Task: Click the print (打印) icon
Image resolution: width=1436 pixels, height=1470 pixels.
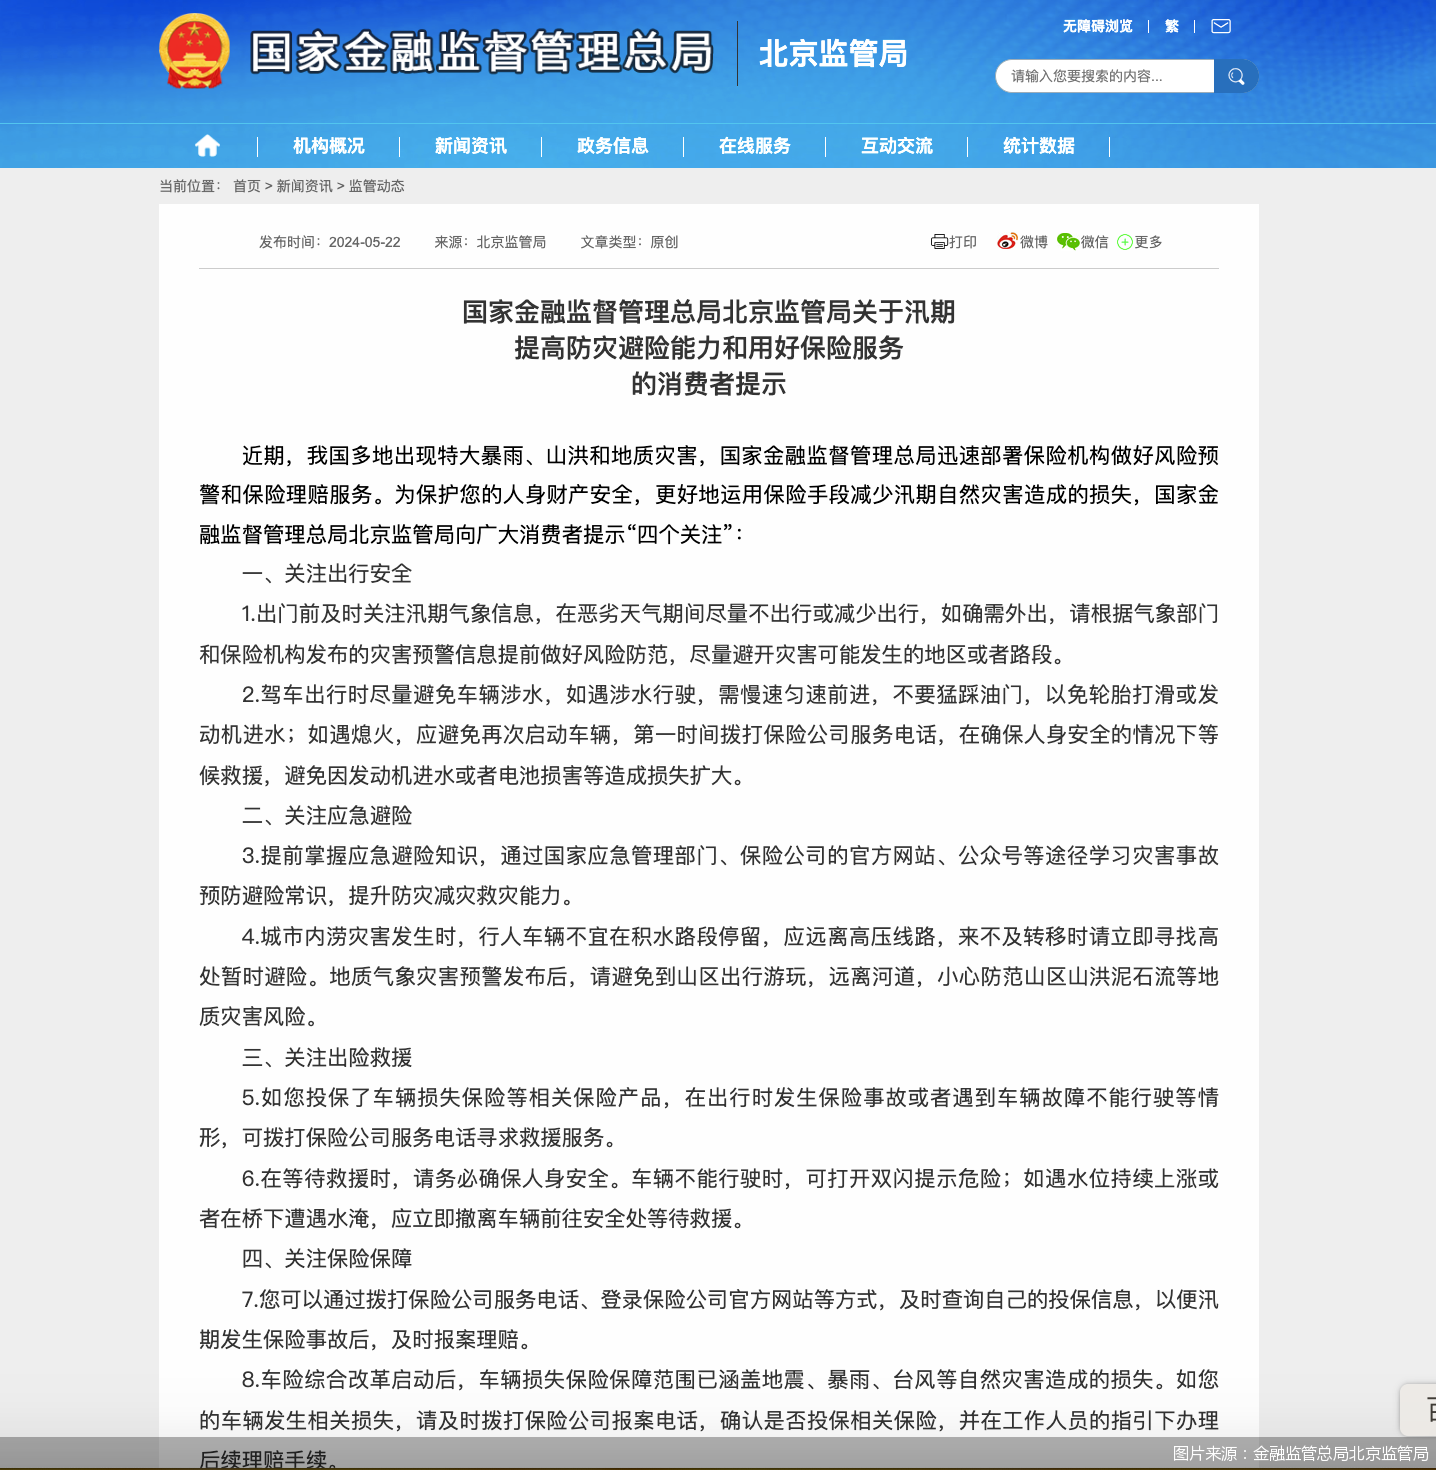Action: (953, 241)
